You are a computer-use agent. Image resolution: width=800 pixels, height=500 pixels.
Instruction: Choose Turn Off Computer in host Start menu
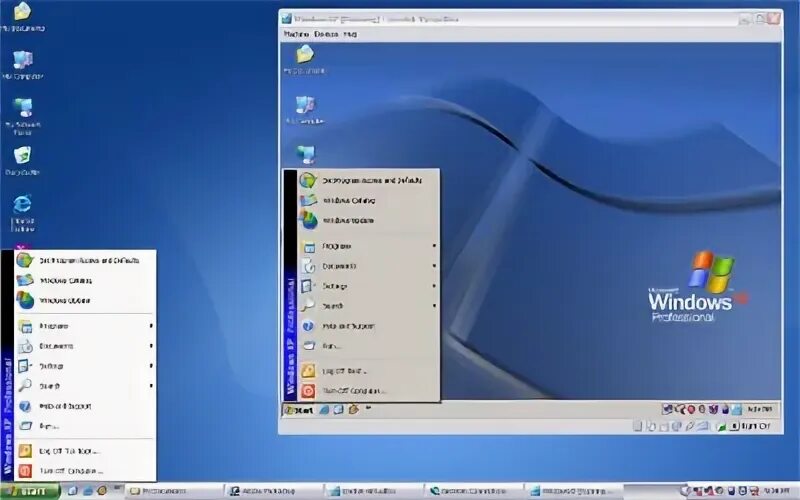pyautogui.click(x=85, y=471)
